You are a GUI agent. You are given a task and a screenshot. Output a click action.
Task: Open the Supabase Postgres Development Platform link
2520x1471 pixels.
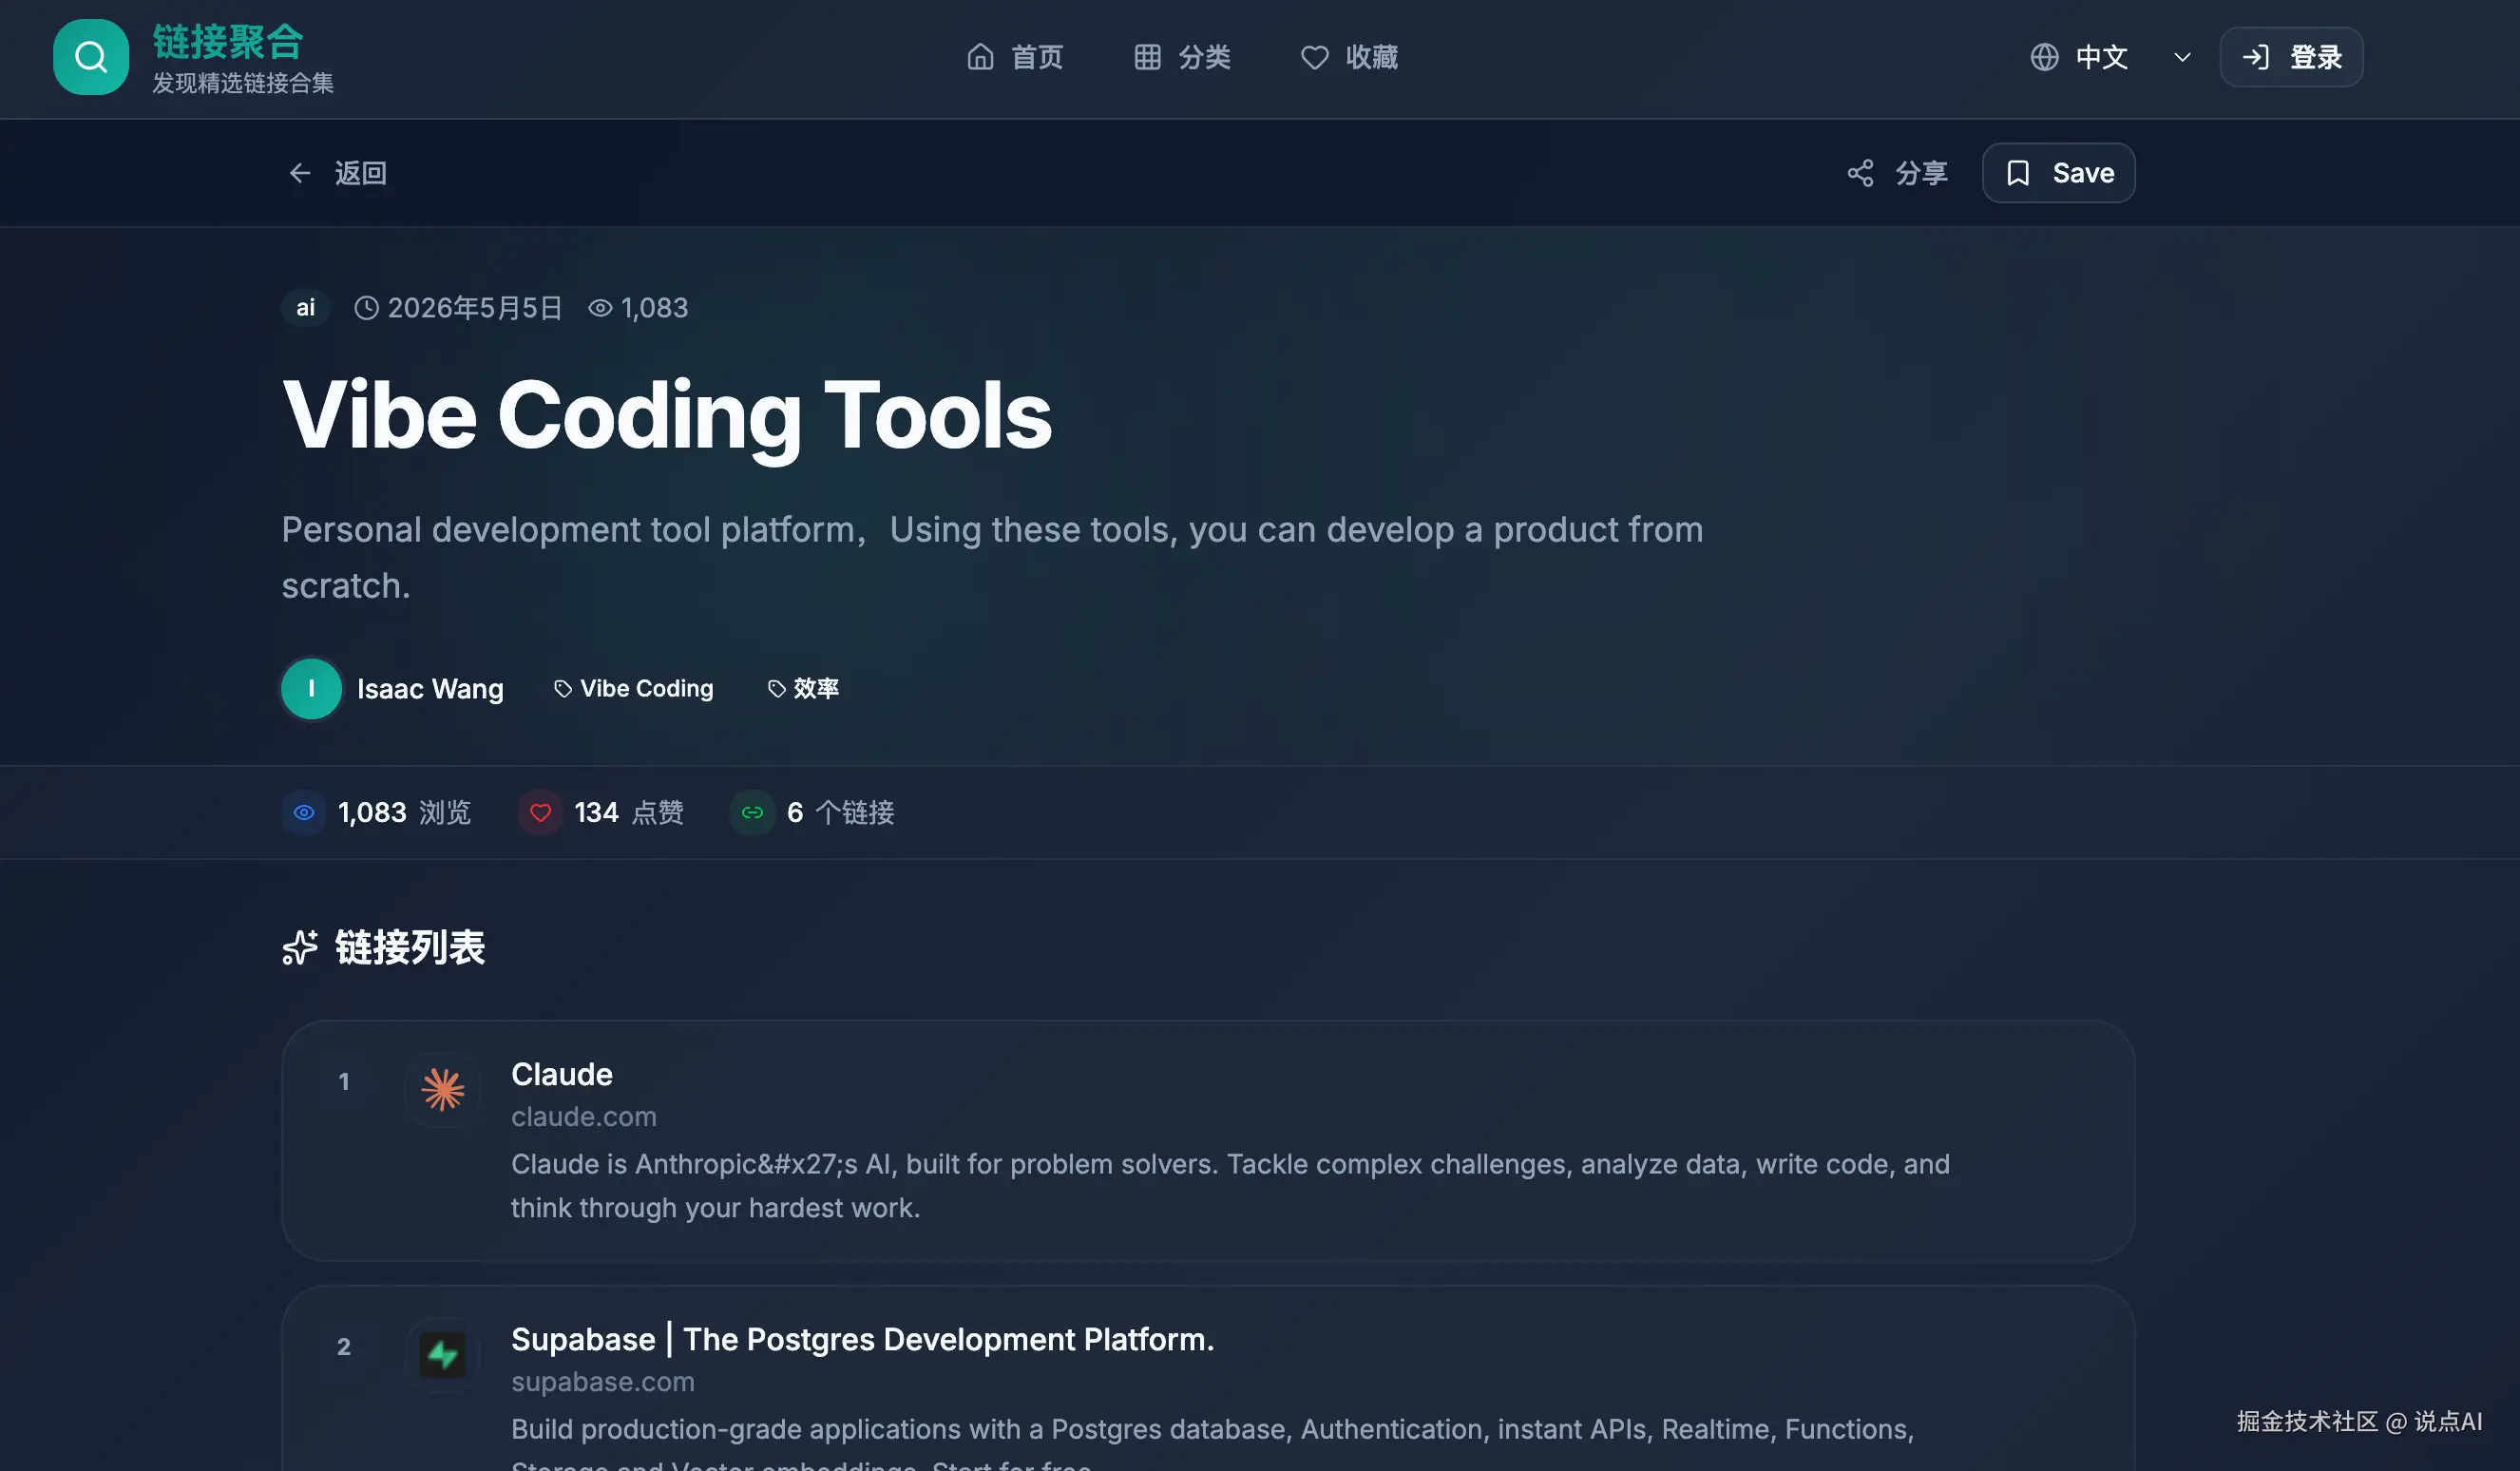[863, 1339]
